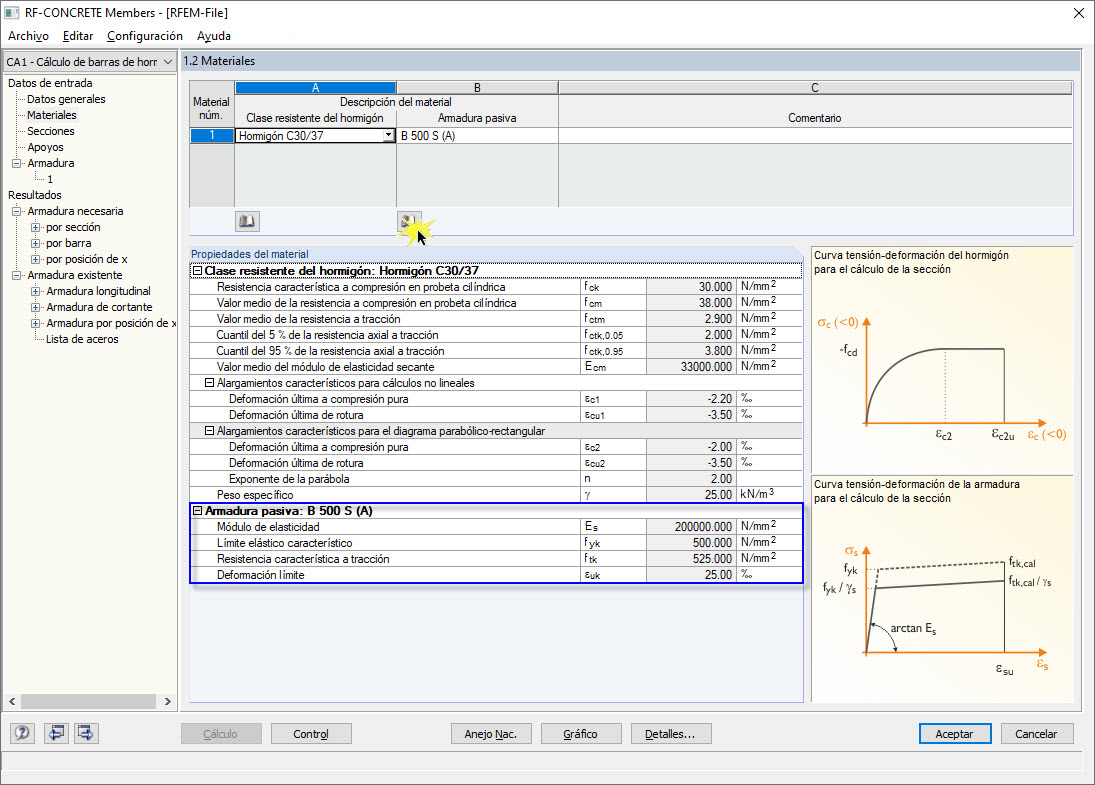1095x785 pixels.
Task: Open the Detalles dialog
Action: (670, 733)
